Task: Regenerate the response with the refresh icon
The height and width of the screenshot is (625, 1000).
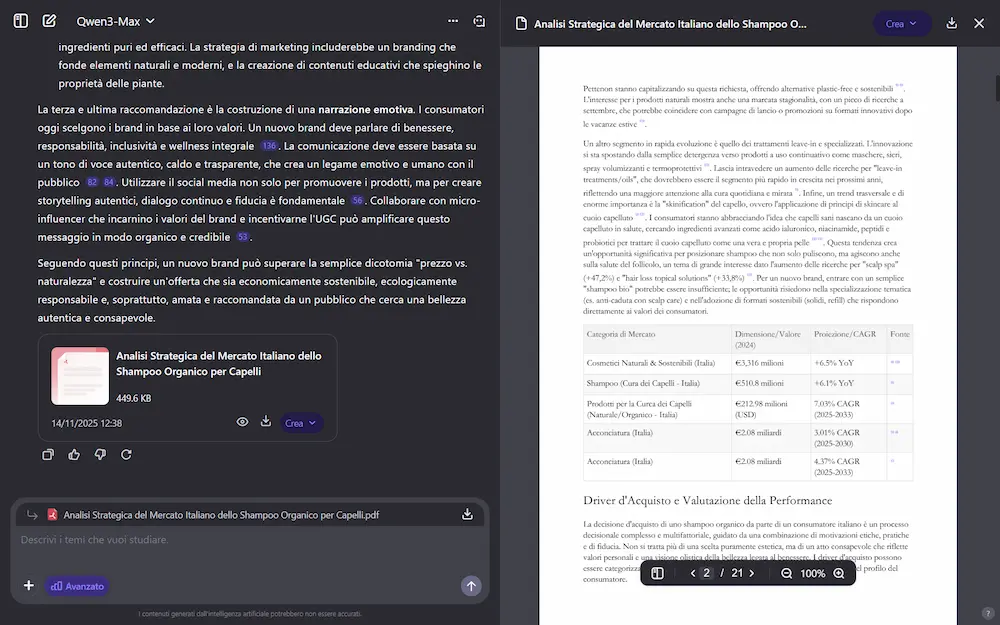Action: click(x=126, y=455)
